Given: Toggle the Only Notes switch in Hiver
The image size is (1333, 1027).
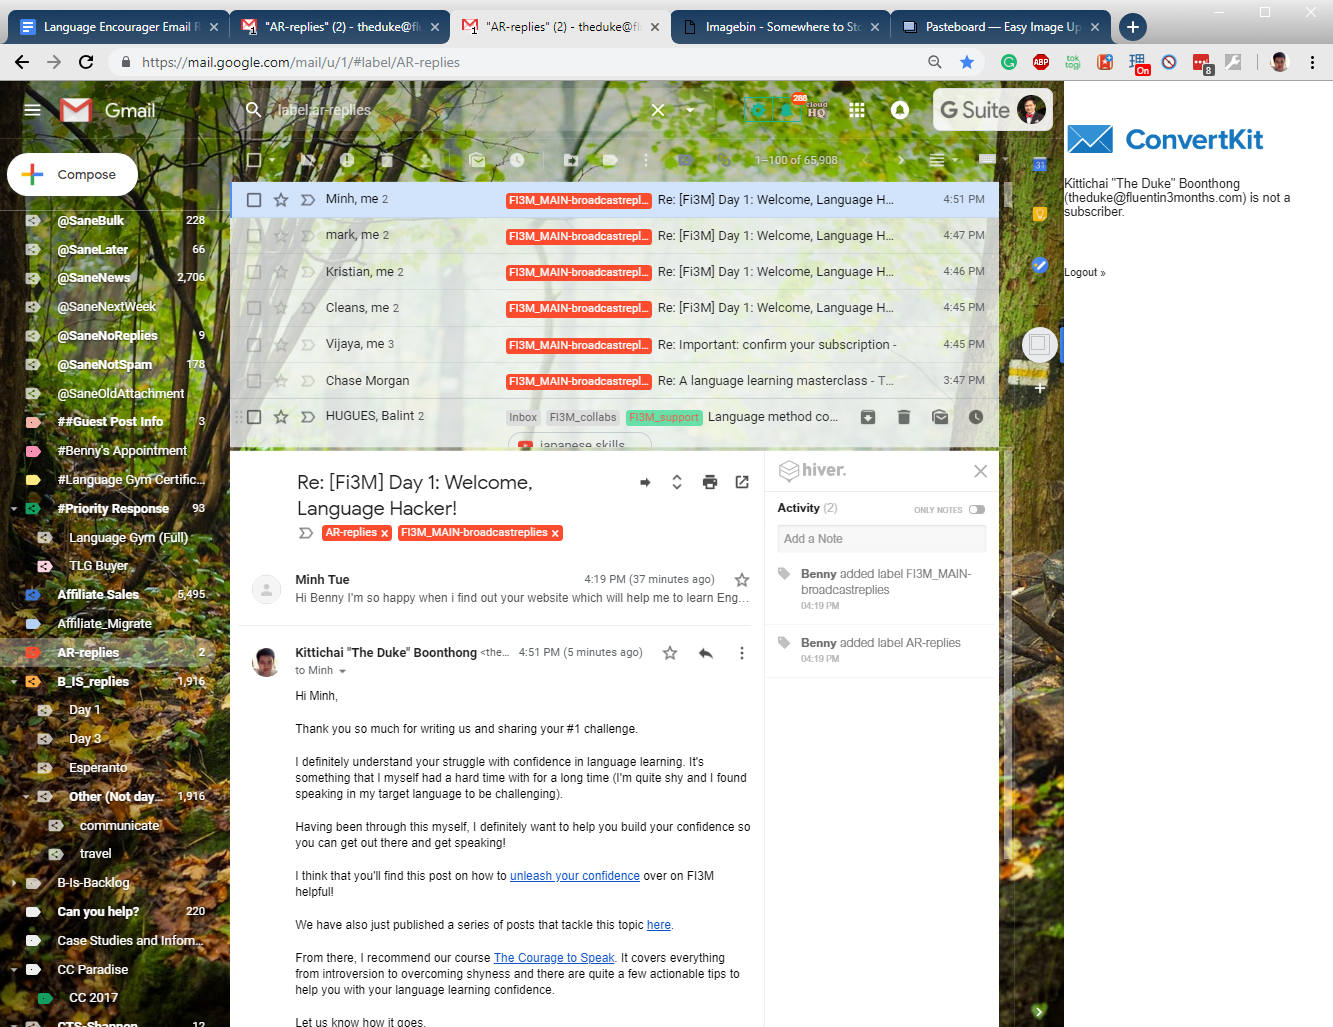Looking at the screenshot, I should 977,510.
